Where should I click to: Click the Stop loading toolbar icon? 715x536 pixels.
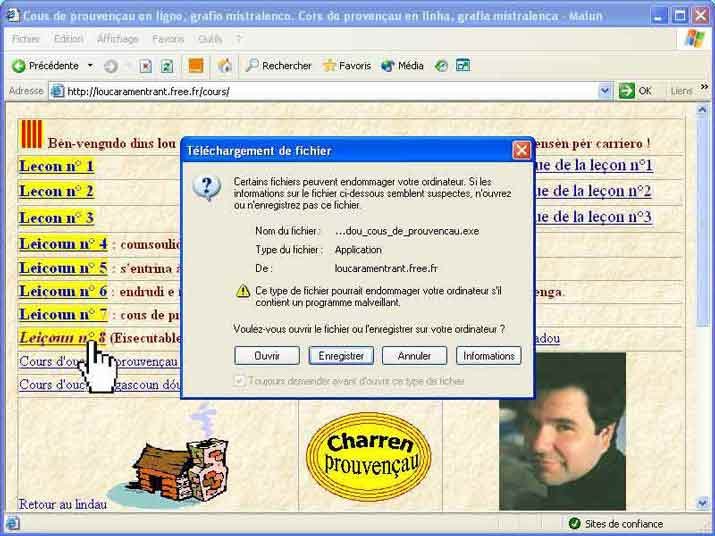[x=145, y=66]
